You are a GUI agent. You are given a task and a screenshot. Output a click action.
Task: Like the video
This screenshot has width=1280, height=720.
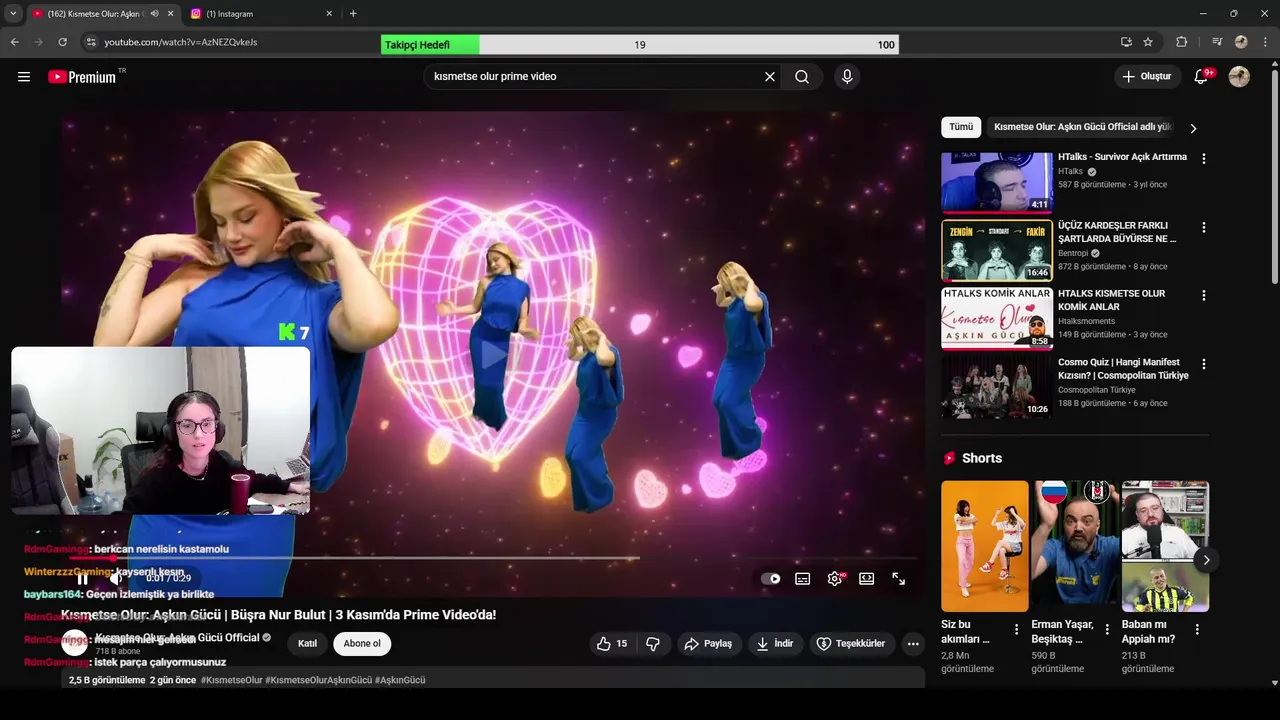click(x=612, y=644)
